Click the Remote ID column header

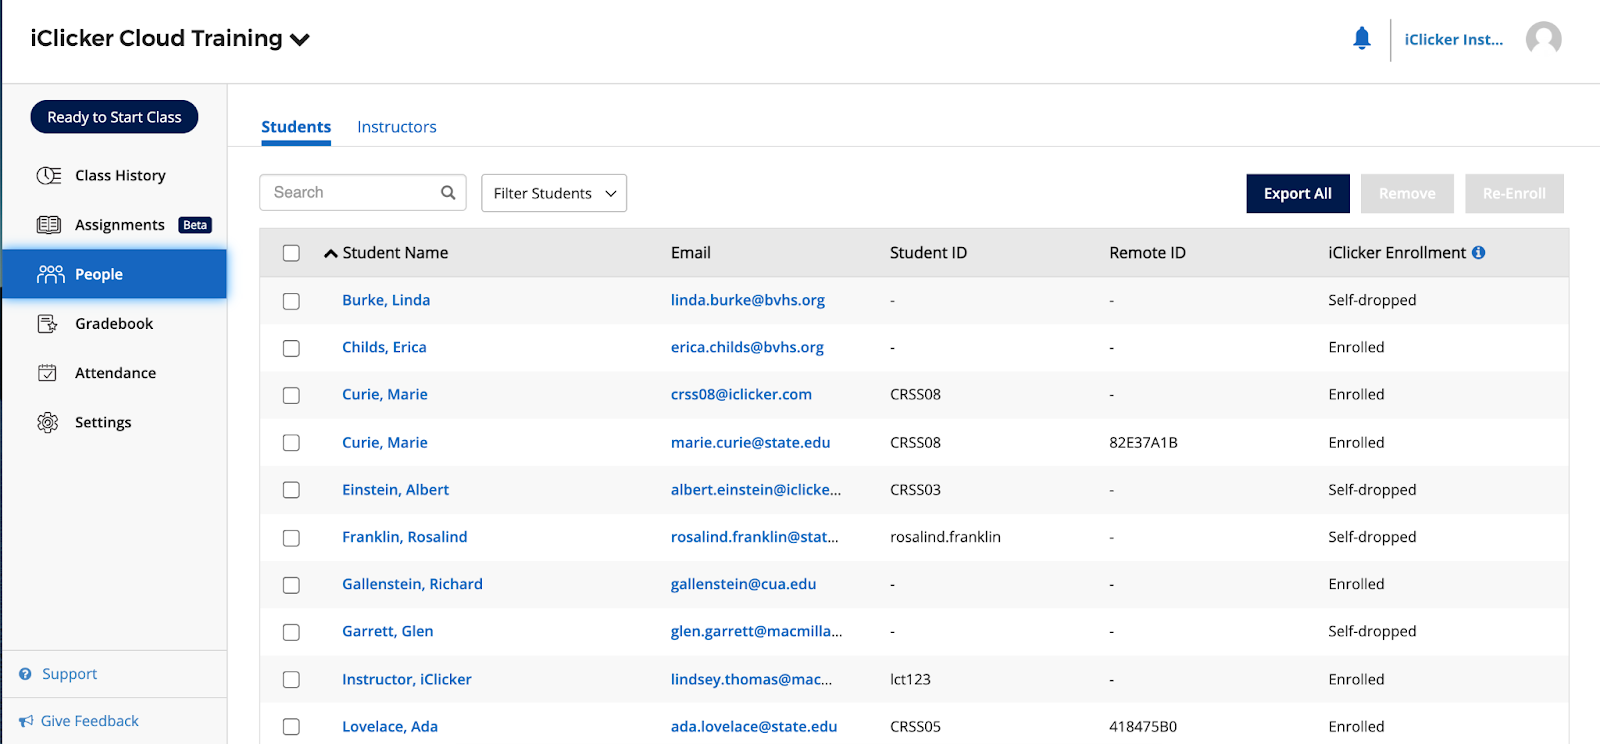coord(1147,253)
